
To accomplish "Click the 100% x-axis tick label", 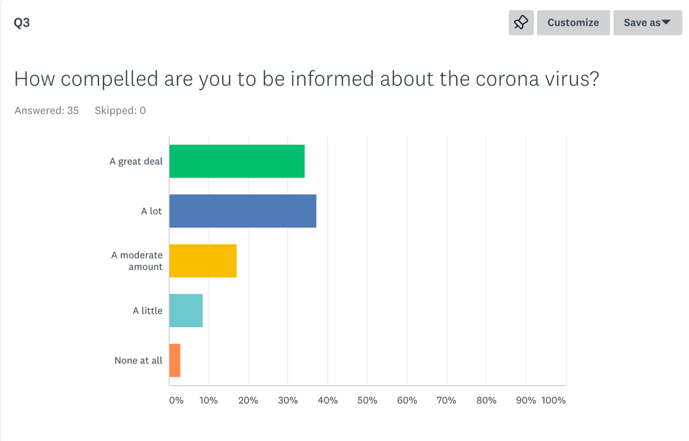I will pos(553,400).
